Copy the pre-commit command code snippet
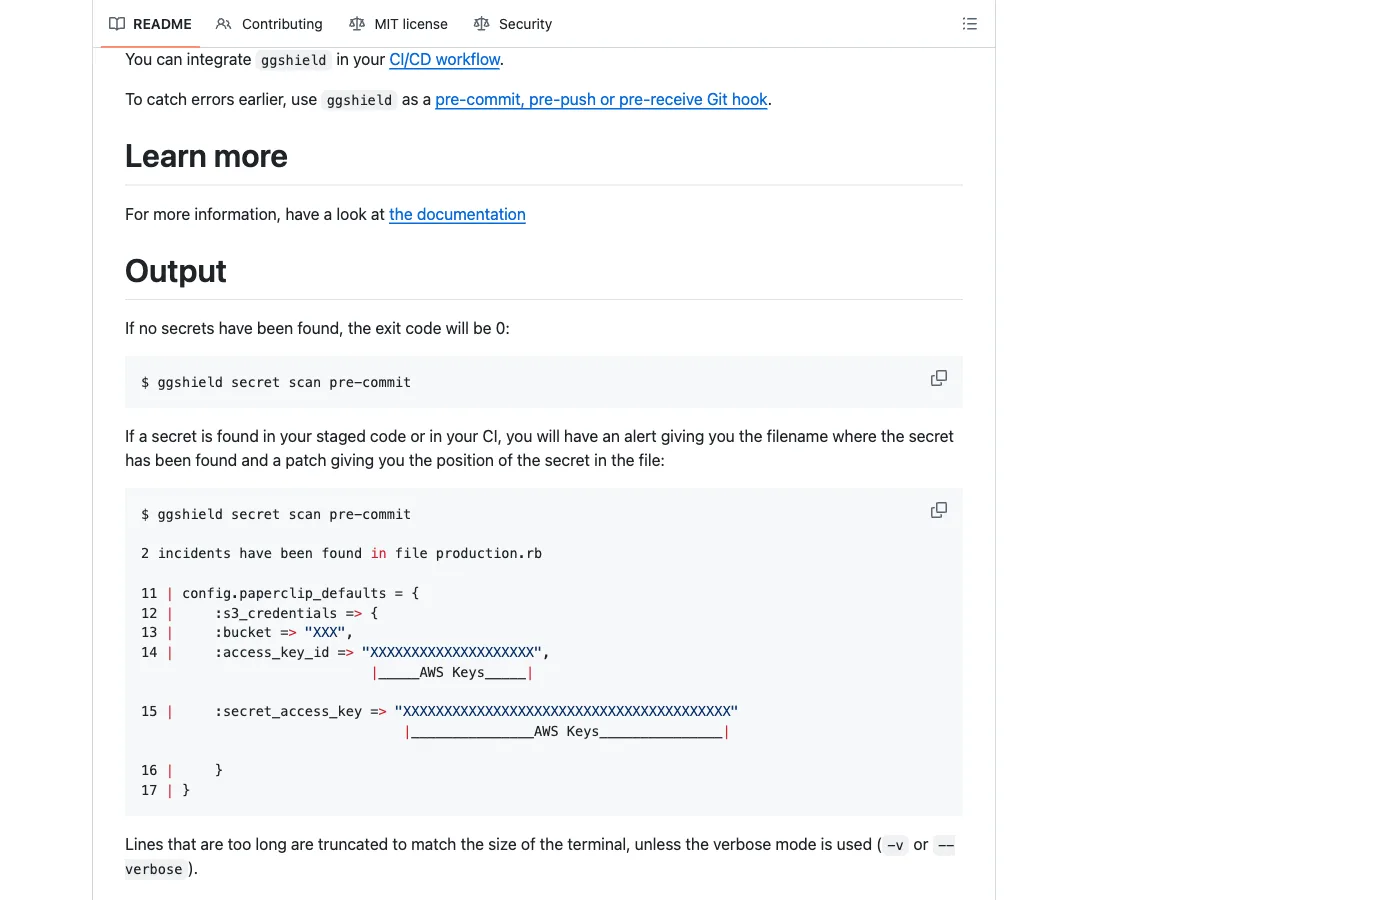The image size is (1400, 900). pyautogui.click(x=938, y=378)
